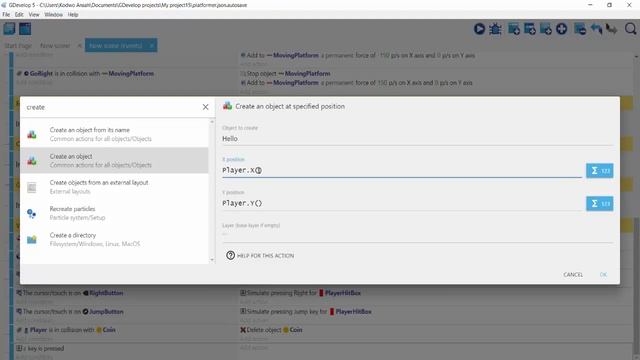Click the Cancel button
The image size is (640, 360).
[x=573, y=275]
